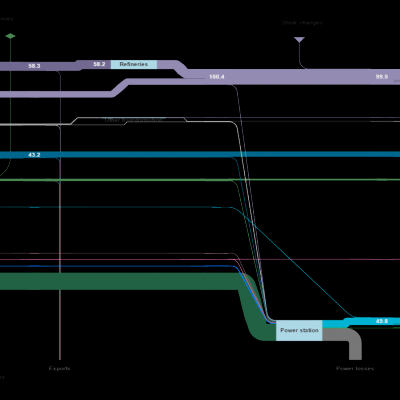Select the Refineries node box
The image size is (400, 400).
point(134,64)
